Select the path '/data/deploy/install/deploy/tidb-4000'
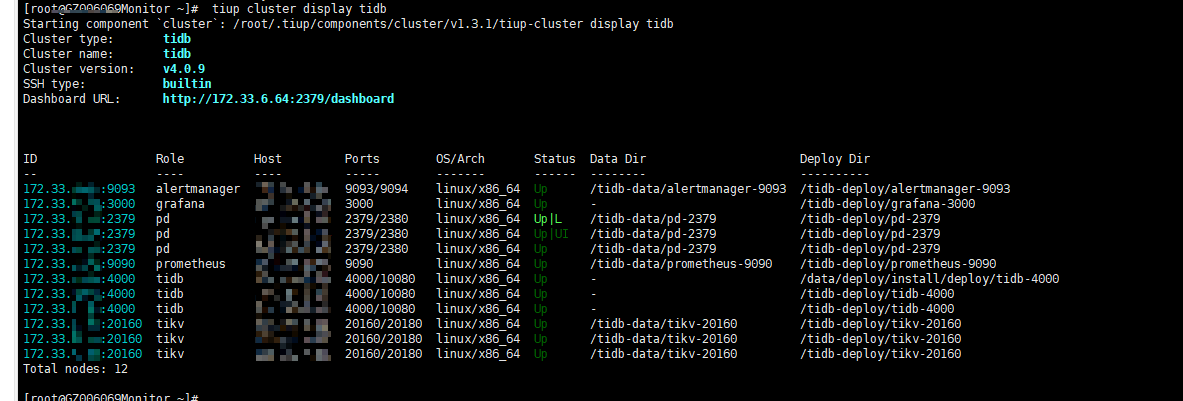 point(930,279)
